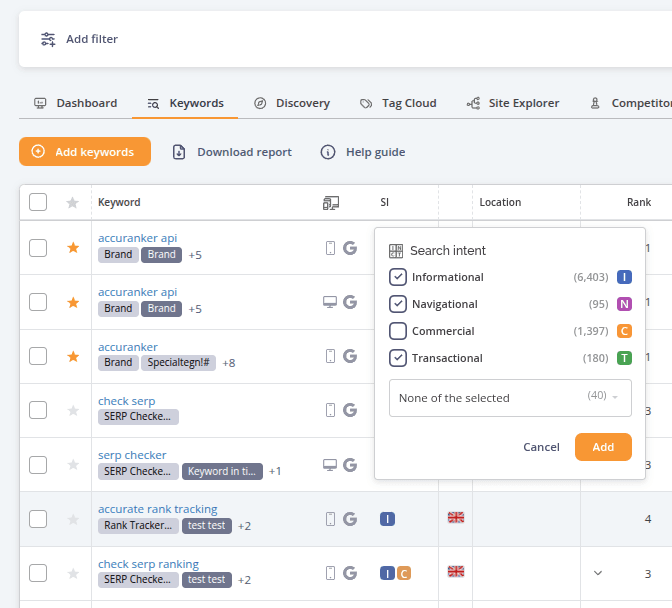672x608 pixels.
Task: Unstar the accuranker keyword
Action: (x=73, y=356)
